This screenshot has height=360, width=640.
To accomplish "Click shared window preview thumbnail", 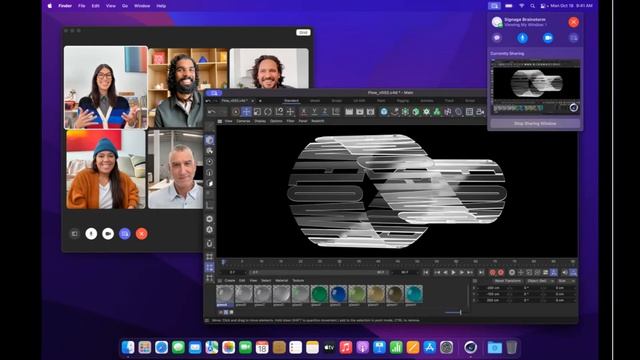I will [535, 87].
